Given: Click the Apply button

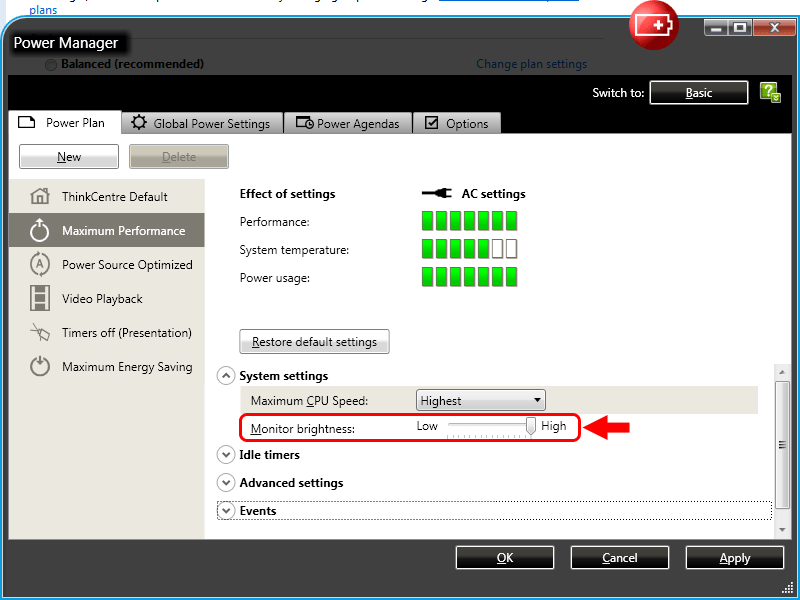Looking at the screenshot, I should [x=735, y=558].
